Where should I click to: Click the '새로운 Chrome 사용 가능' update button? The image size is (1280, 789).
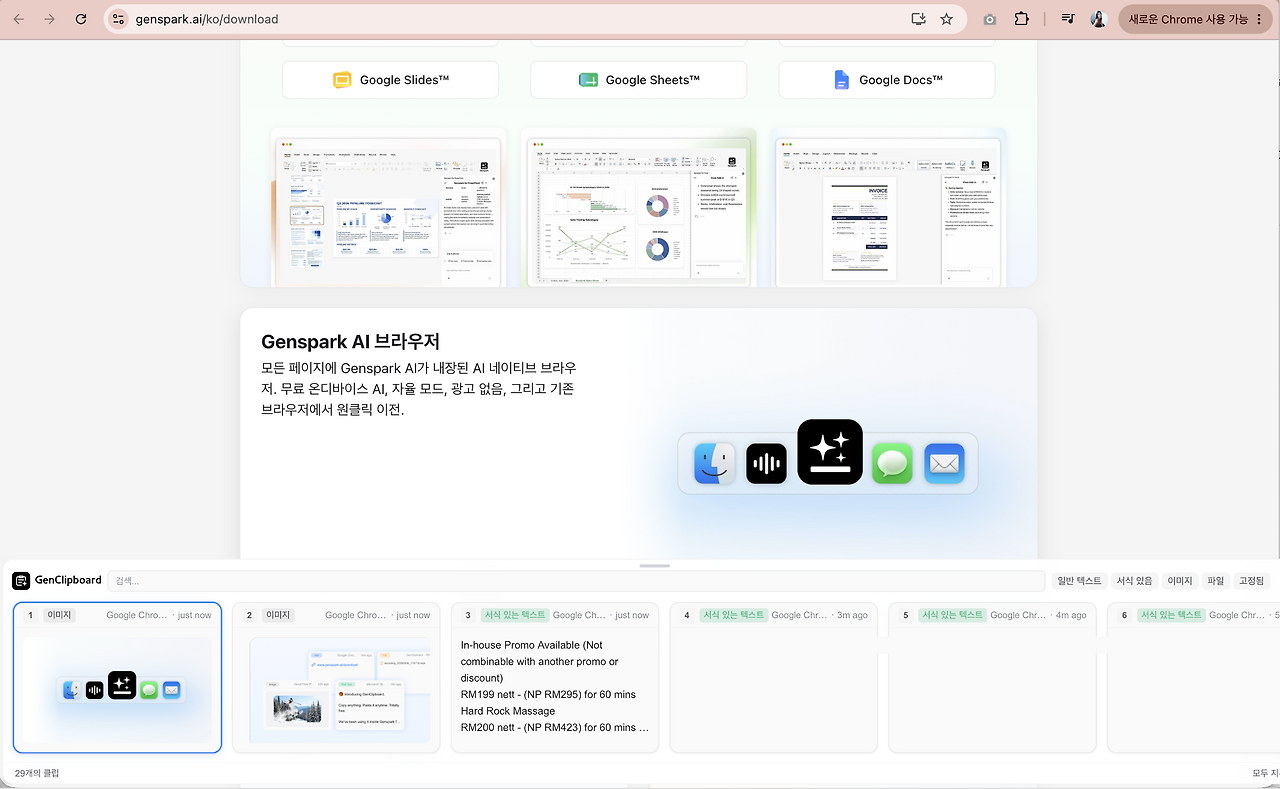click(x=1195, y=19)
